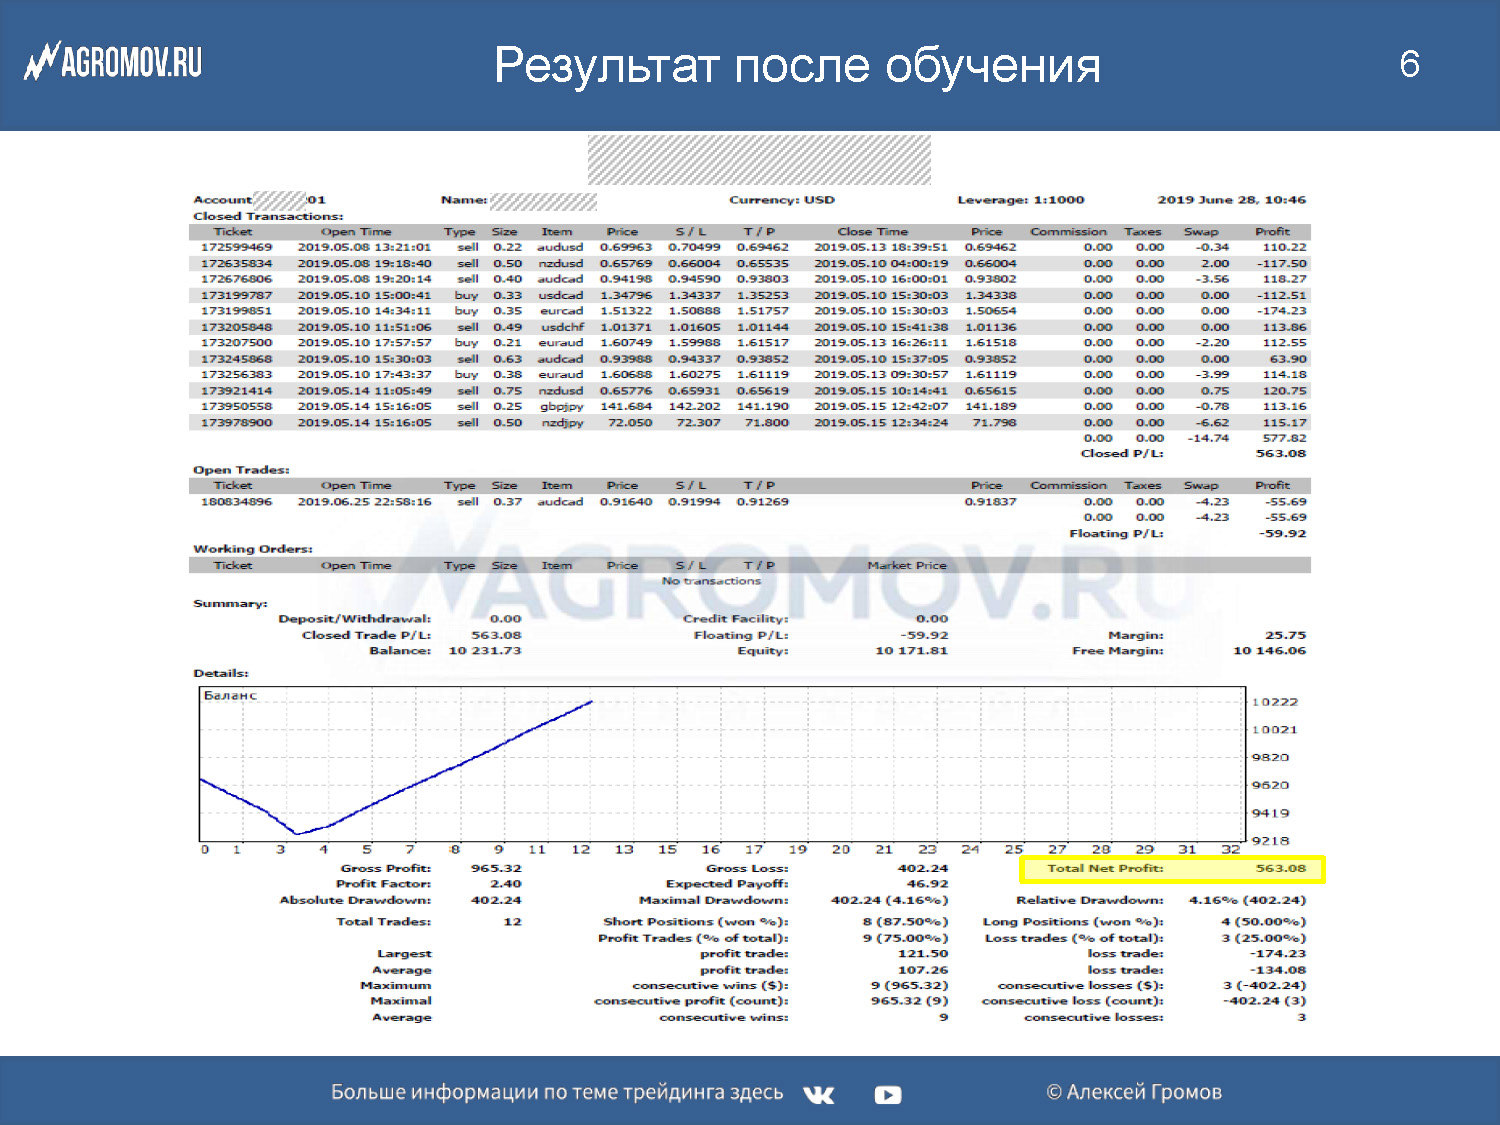Screen dimensions: 1500x1125
Task: Click the 'Баланс' chart label
Action: tap(230, 695)
